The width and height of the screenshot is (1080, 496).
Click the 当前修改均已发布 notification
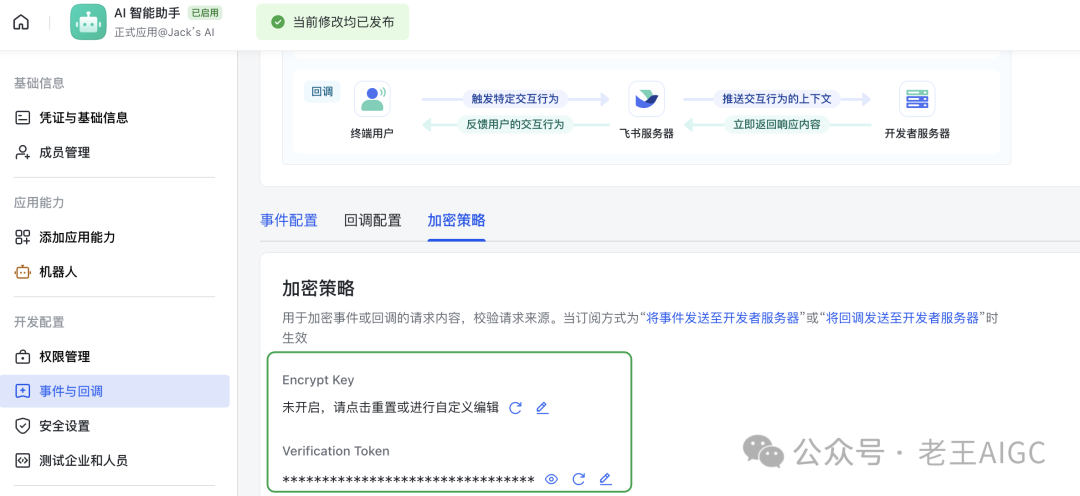pyautogui.click(x=333, y=22)
